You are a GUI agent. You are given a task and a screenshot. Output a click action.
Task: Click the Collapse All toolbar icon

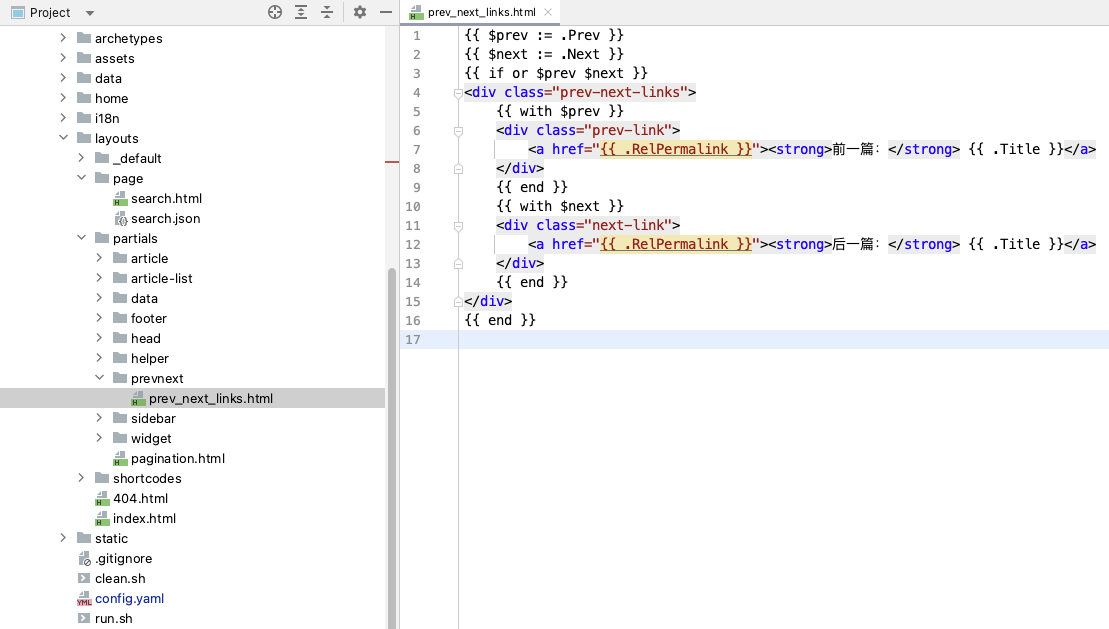[327, 12]
